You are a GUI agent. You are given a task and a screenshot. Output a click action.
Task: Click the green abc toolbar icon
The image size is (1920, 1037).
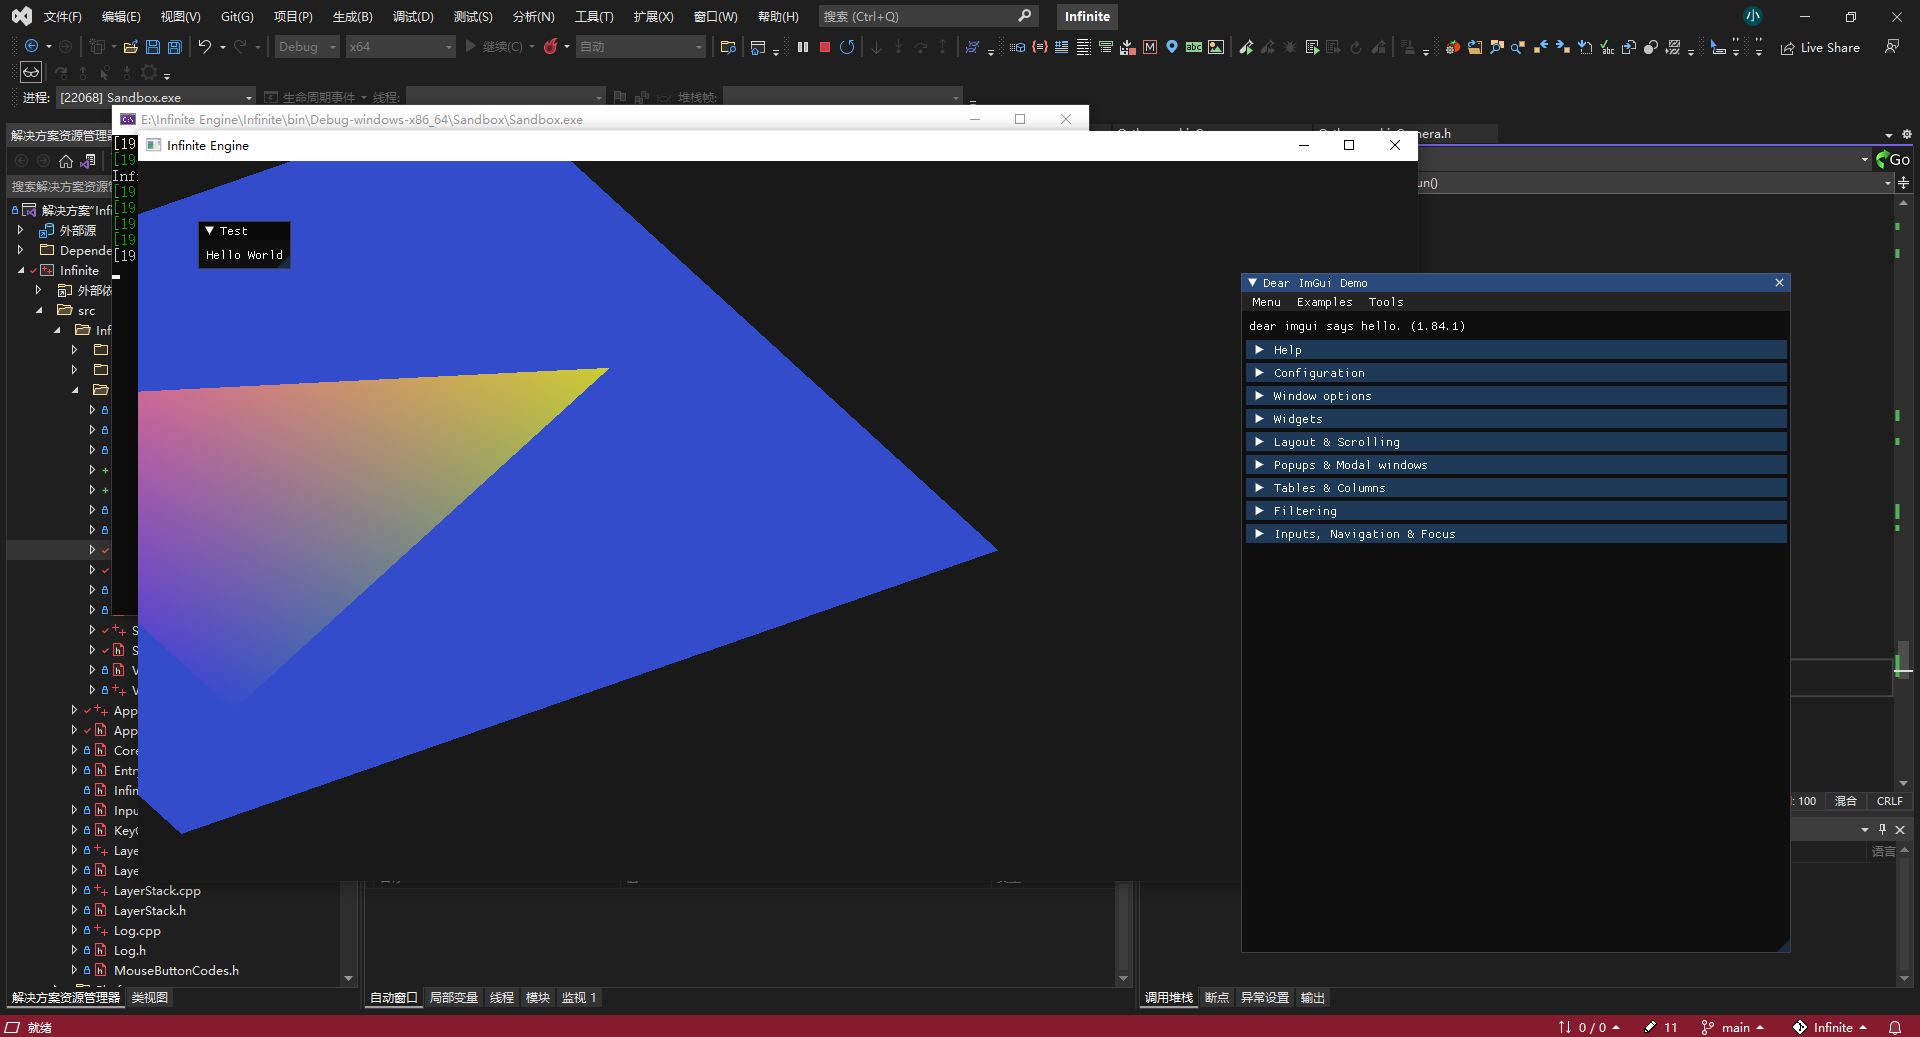pyautogui.click(x=1194, y=47)
